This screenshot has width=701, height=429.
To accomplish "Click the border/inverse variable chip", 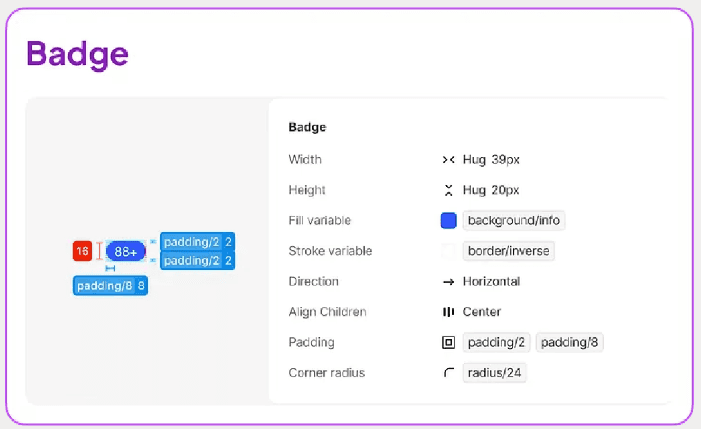I will pyautogui.click(x=508, y=251).
